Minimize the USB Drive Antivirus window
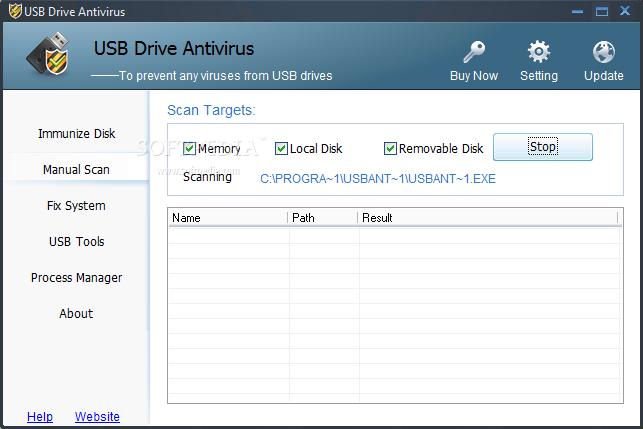 pos(577,11)
